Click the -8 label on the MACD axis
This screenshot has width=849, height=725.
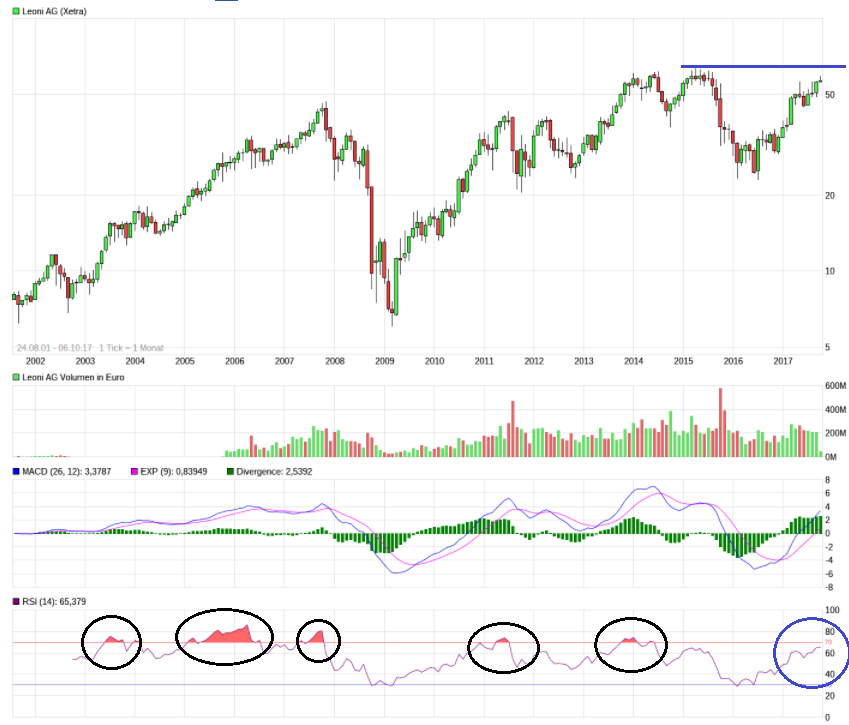829,587
